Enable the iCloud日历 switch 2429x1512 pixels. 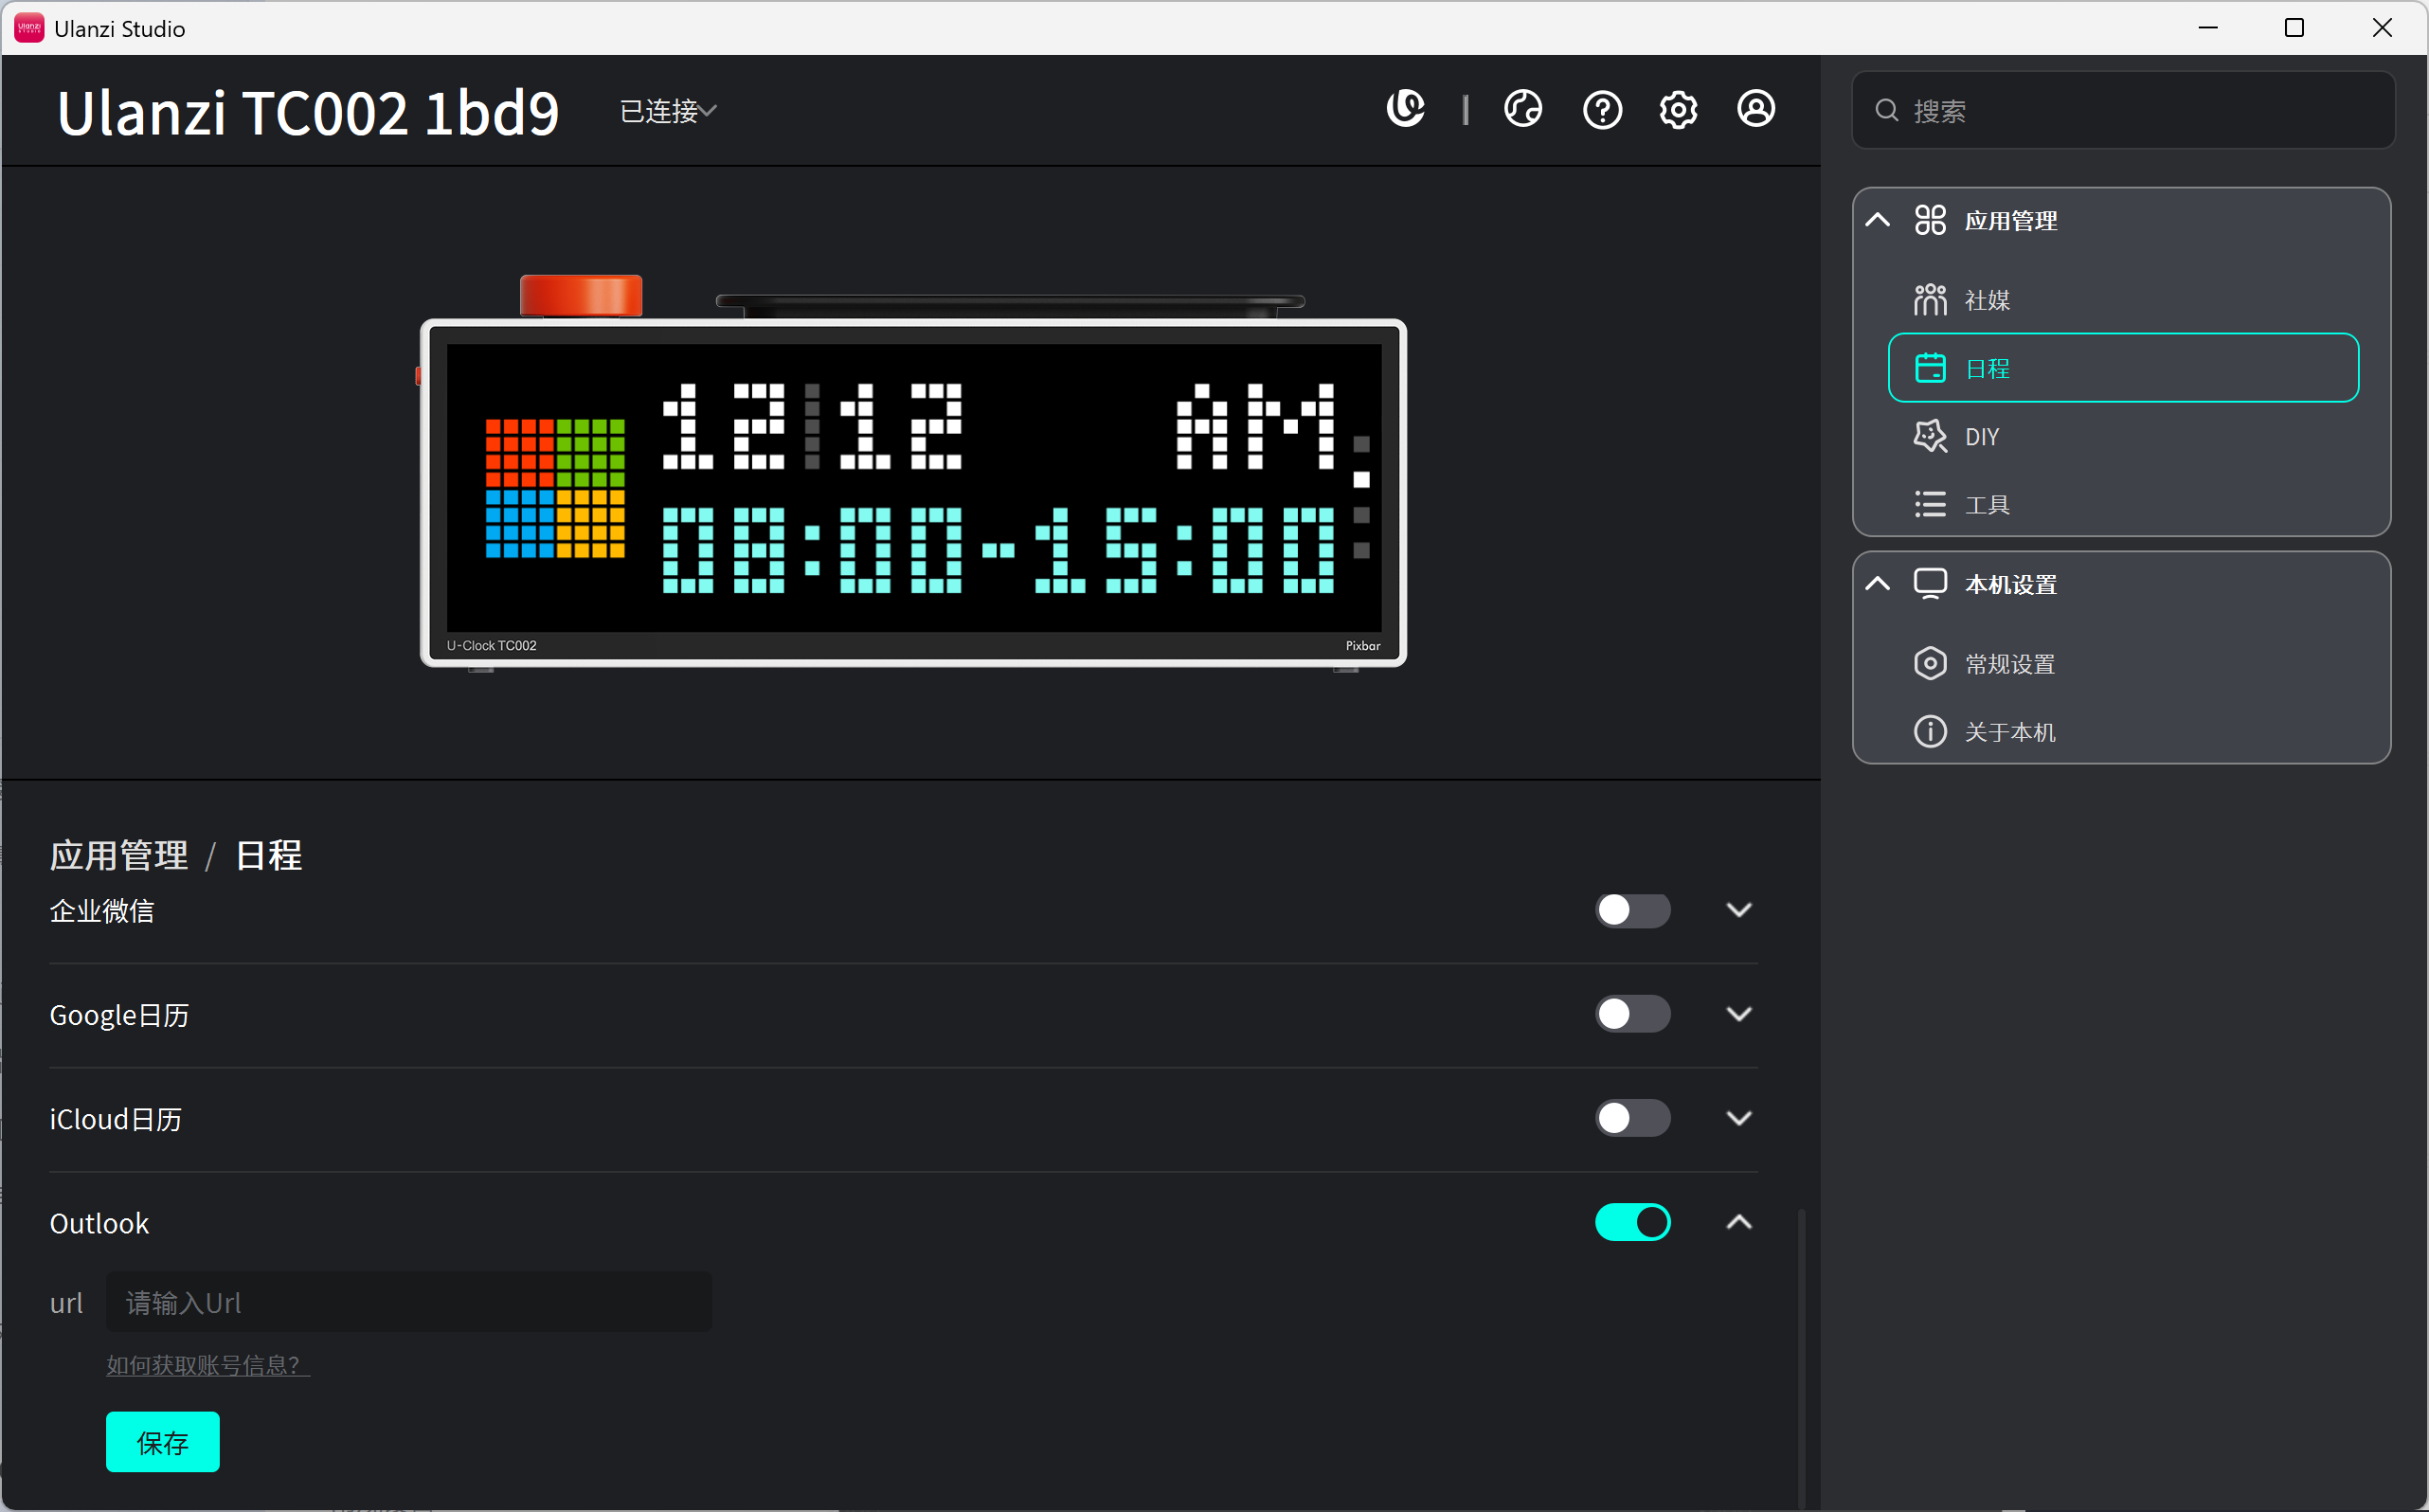pos(1632,1118)
